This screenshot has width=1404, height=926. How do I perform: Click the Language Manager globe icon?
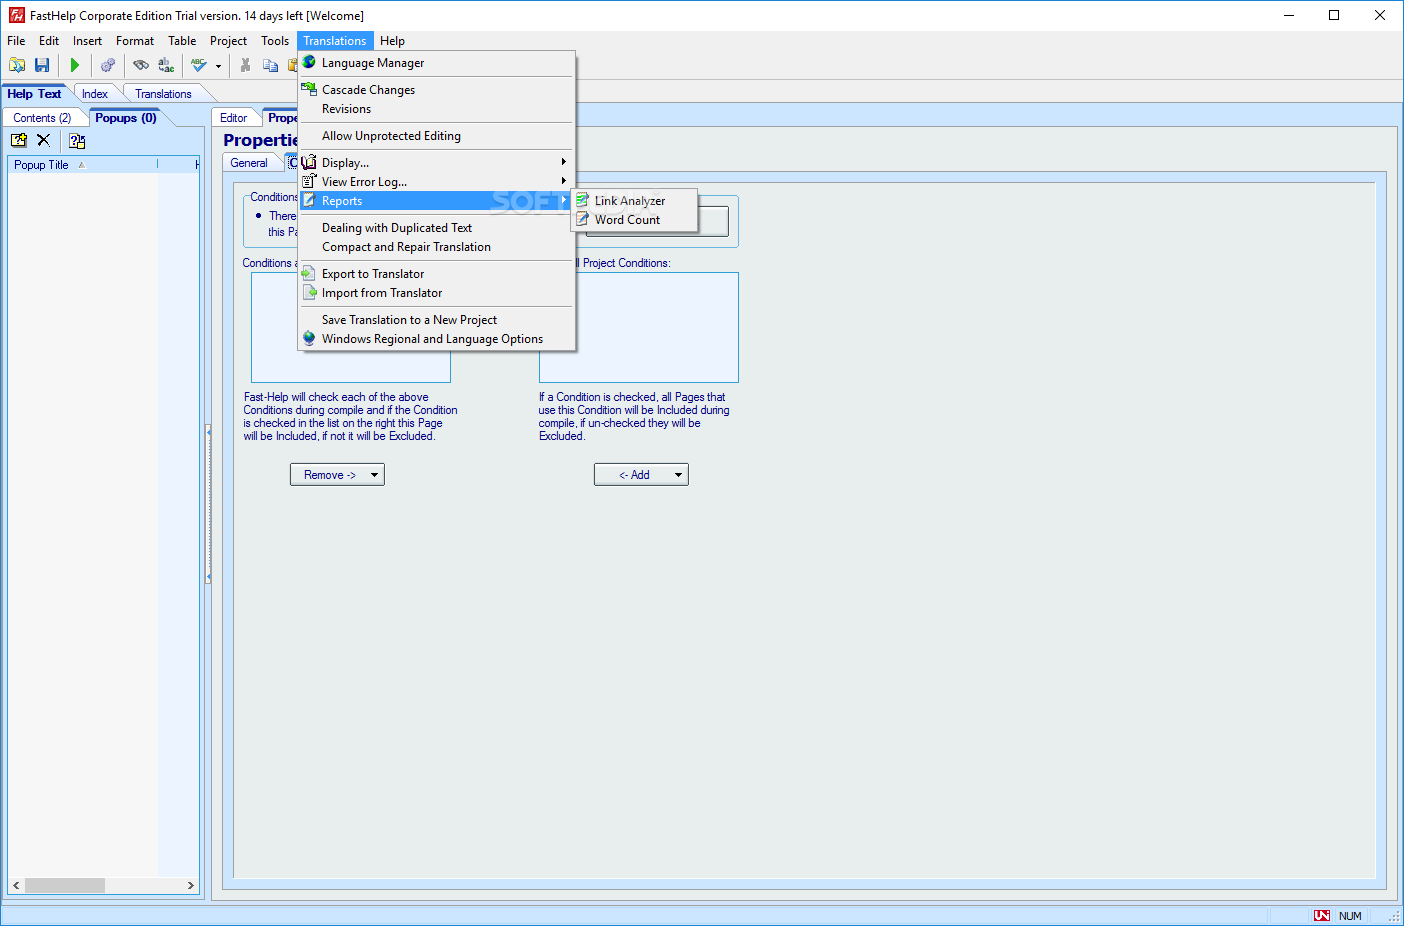(309, 62)
